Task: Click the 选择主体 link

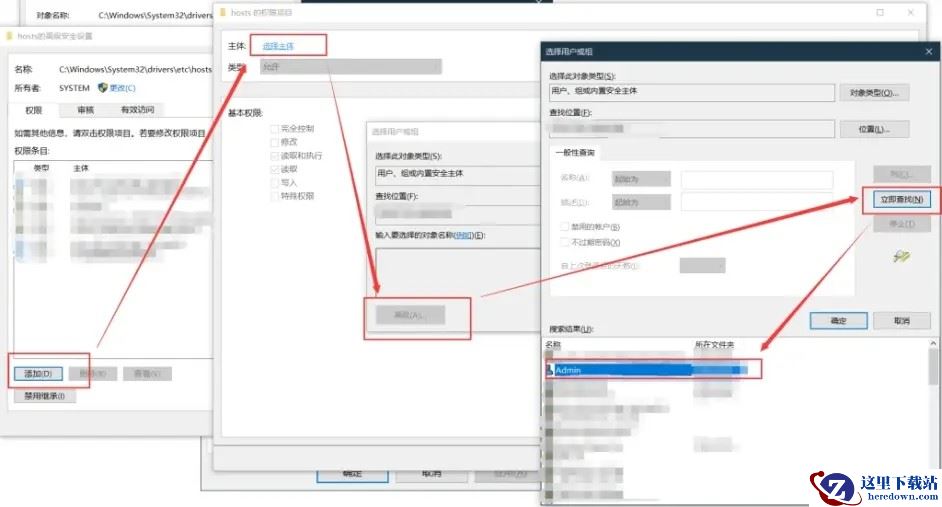Action: pos(280,46)
